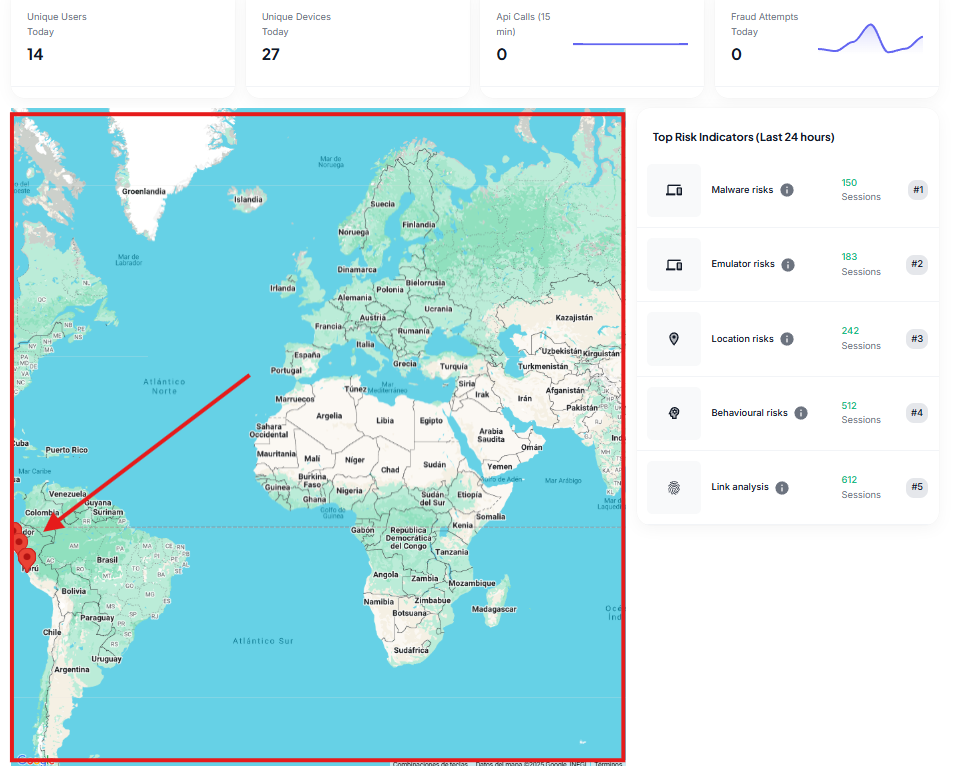Viewport: 956px width, 766px height.
Task: Click Sudáfrica label on the map
Action: point(411,650)
